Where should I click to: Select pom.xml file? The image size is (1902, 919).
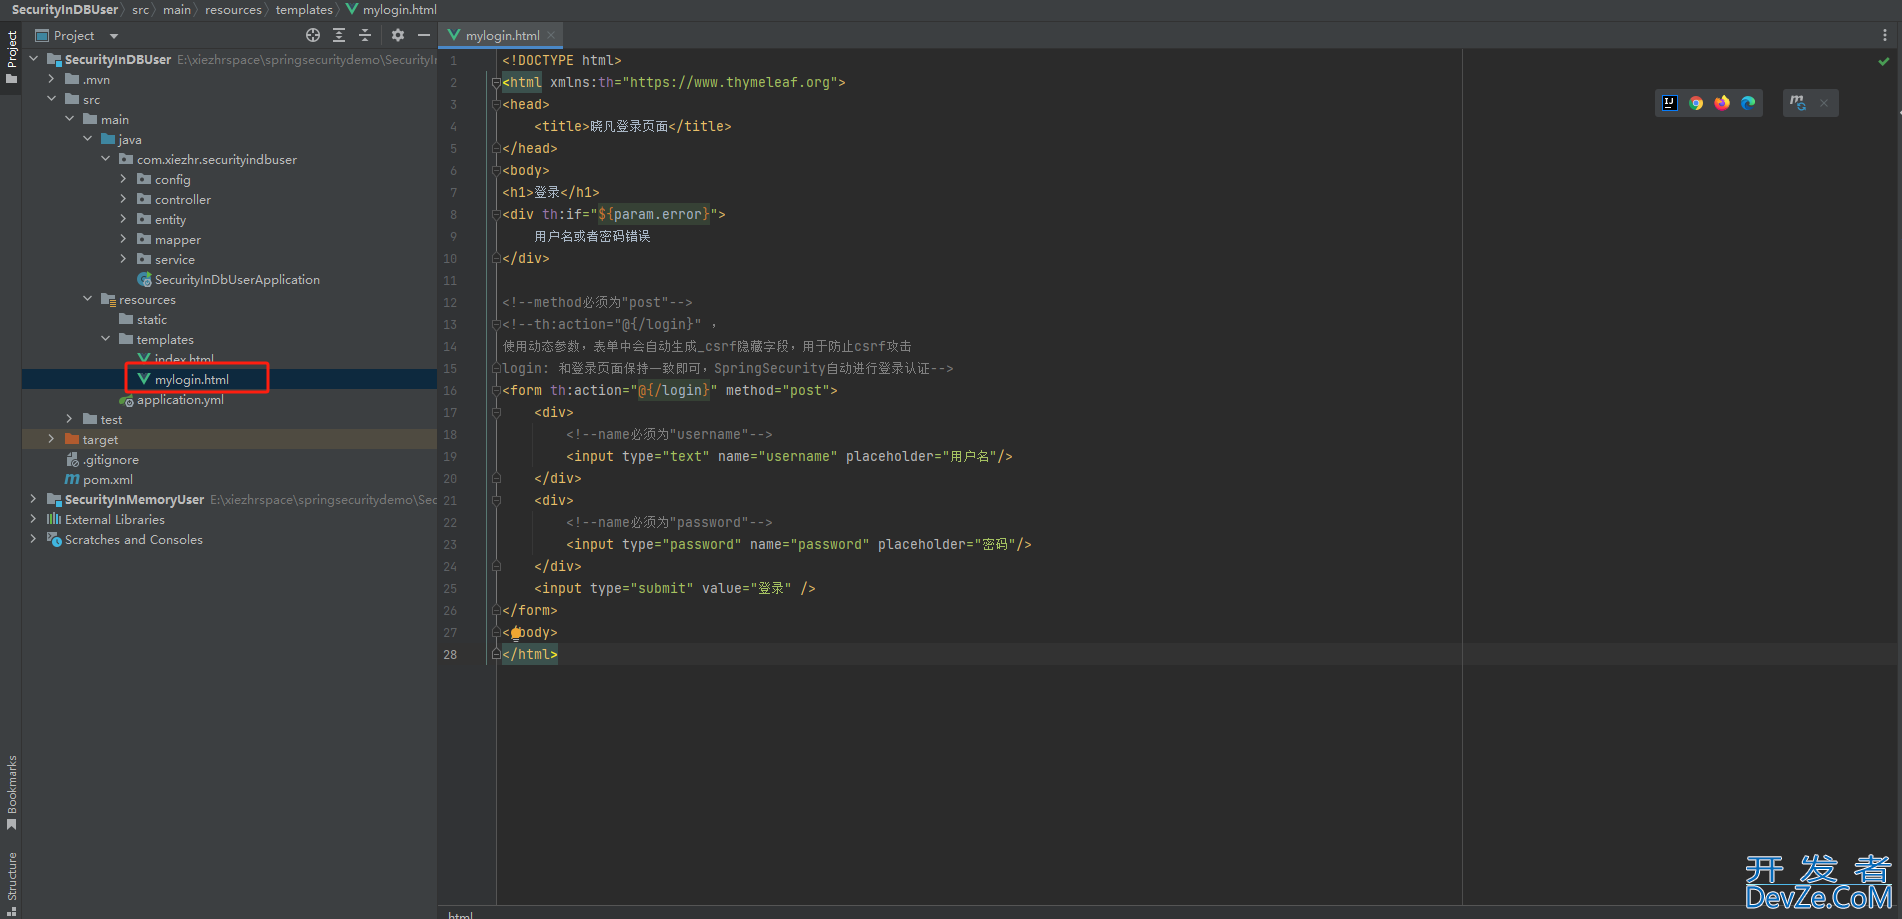107,480
